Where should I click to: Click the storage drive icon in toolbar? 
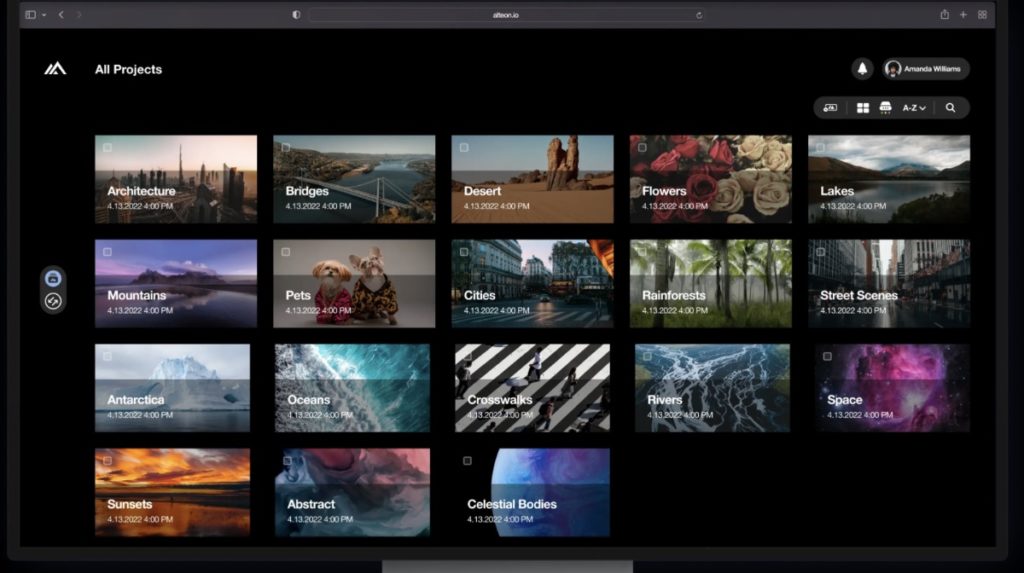pos(885,108)
